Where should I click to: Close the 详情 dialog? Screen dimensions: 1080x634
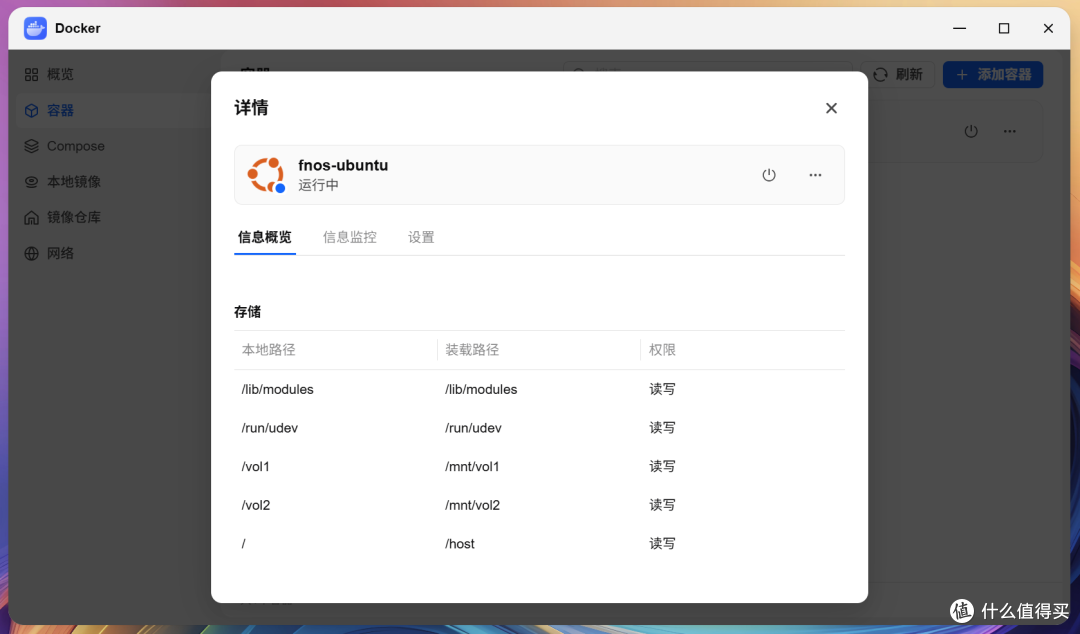831,108
